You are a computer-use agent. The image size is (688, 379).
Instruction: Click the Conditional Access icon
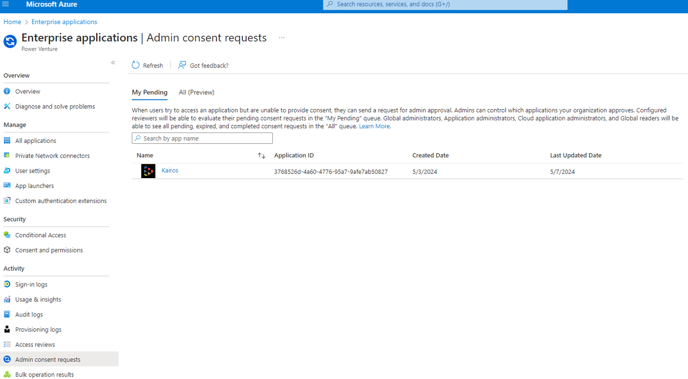point(7,235)
